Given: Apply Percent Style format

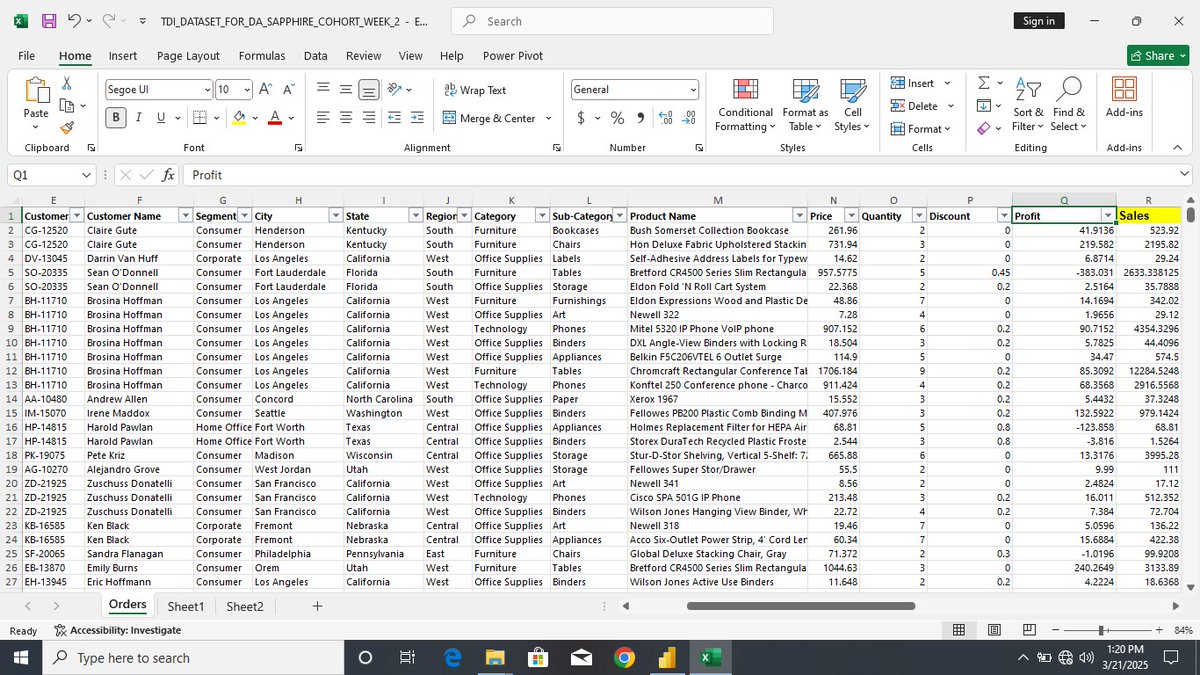Looking at the screenshot, I should click(x=617, y=118).
